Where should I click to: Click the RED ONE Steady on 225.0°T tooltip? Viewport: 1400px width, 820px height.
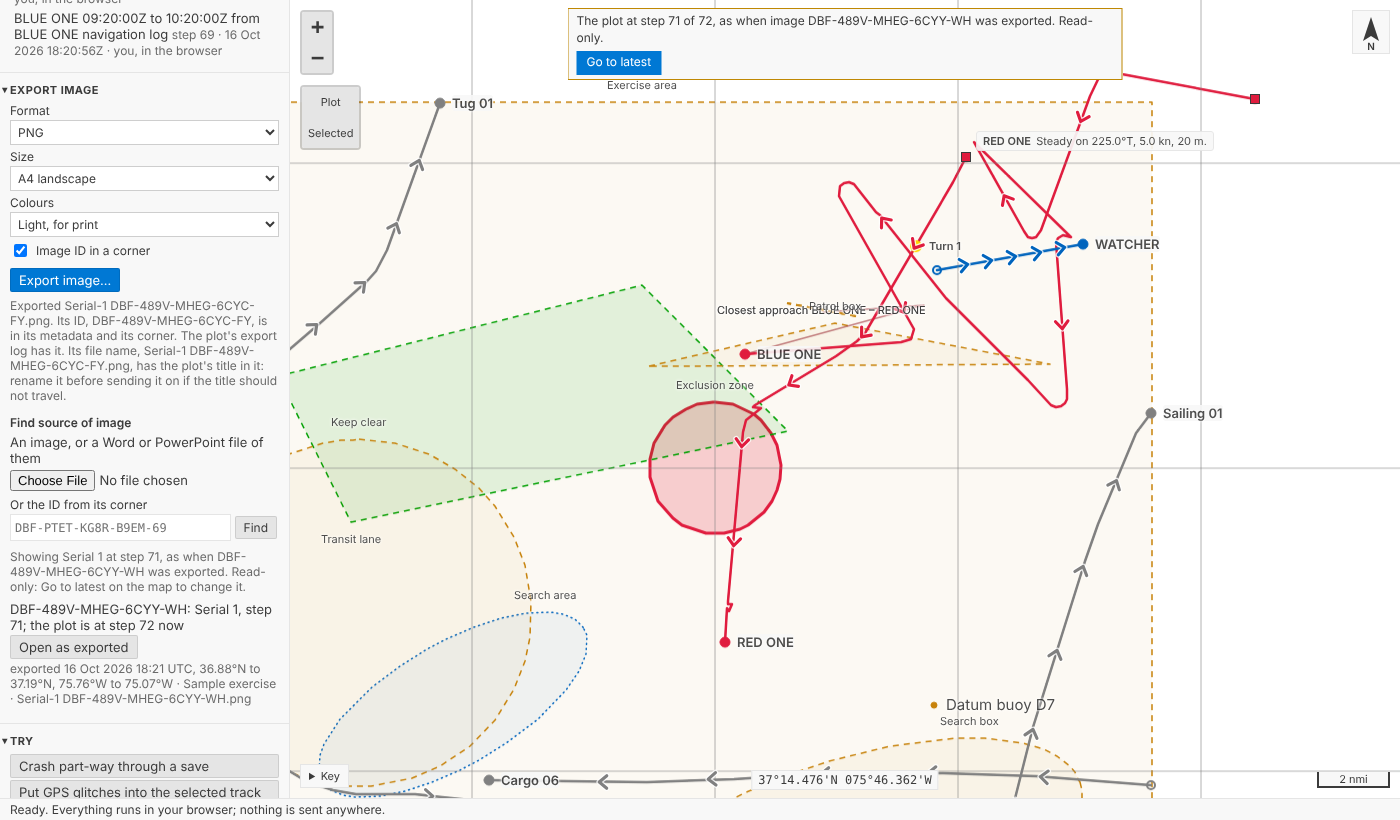pos(1095,141)
